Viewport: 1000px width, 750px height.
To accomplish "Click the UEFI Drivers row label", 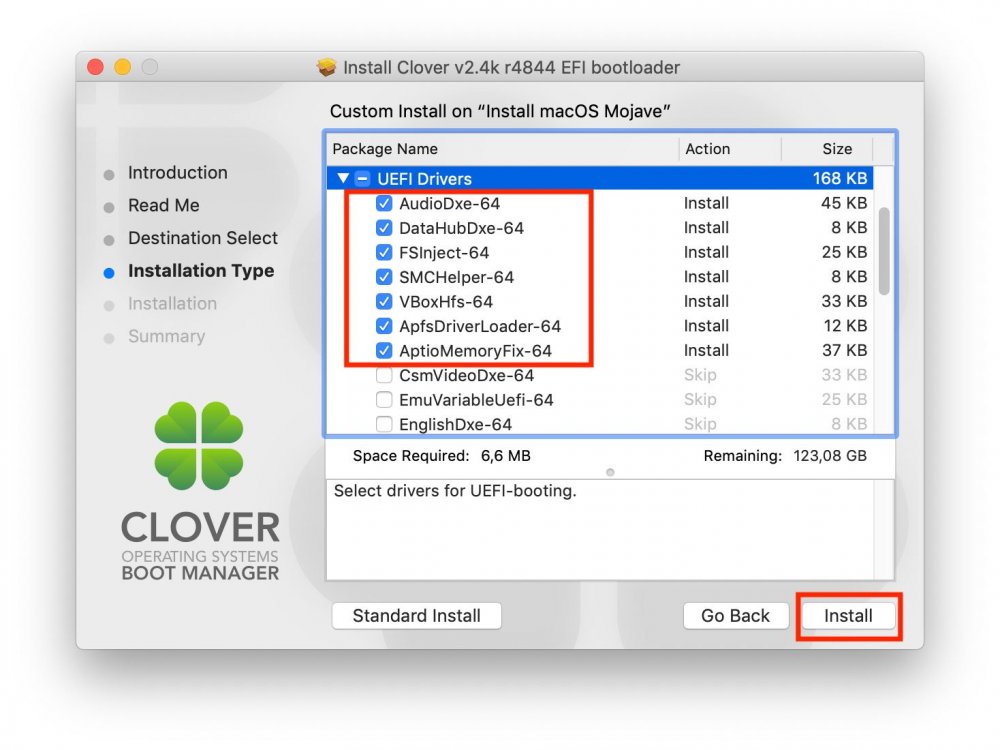I will tap(425, 179).
